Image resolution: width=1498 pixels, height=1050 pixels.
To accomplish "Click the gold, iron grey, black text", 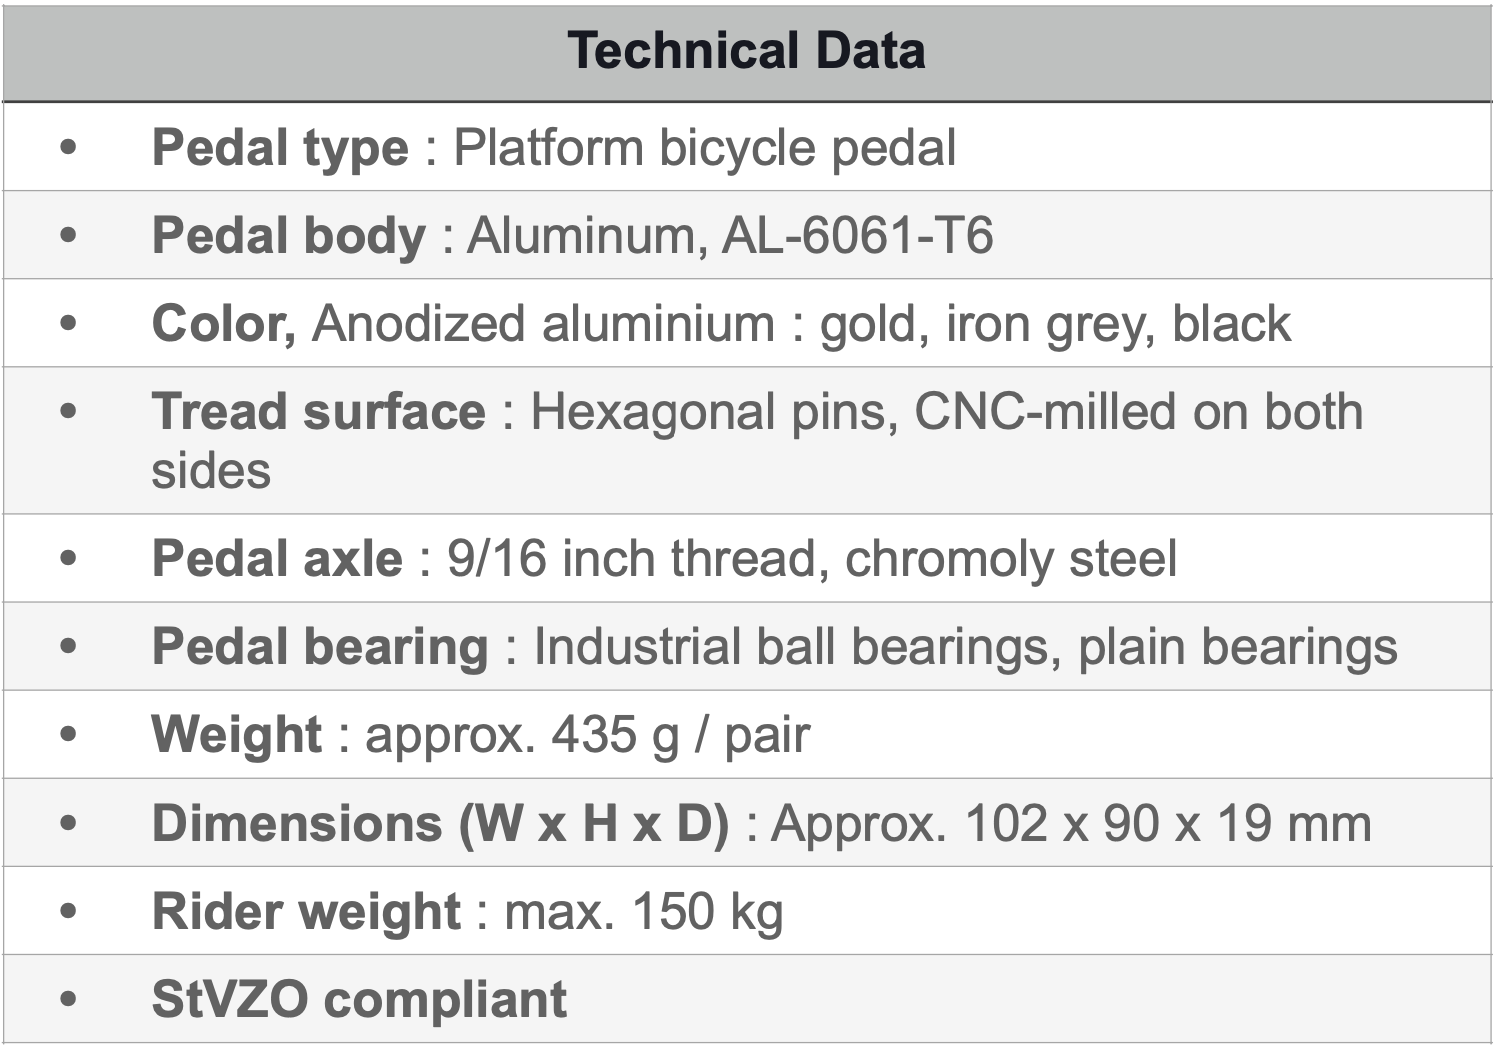I will pos(1054,324).
